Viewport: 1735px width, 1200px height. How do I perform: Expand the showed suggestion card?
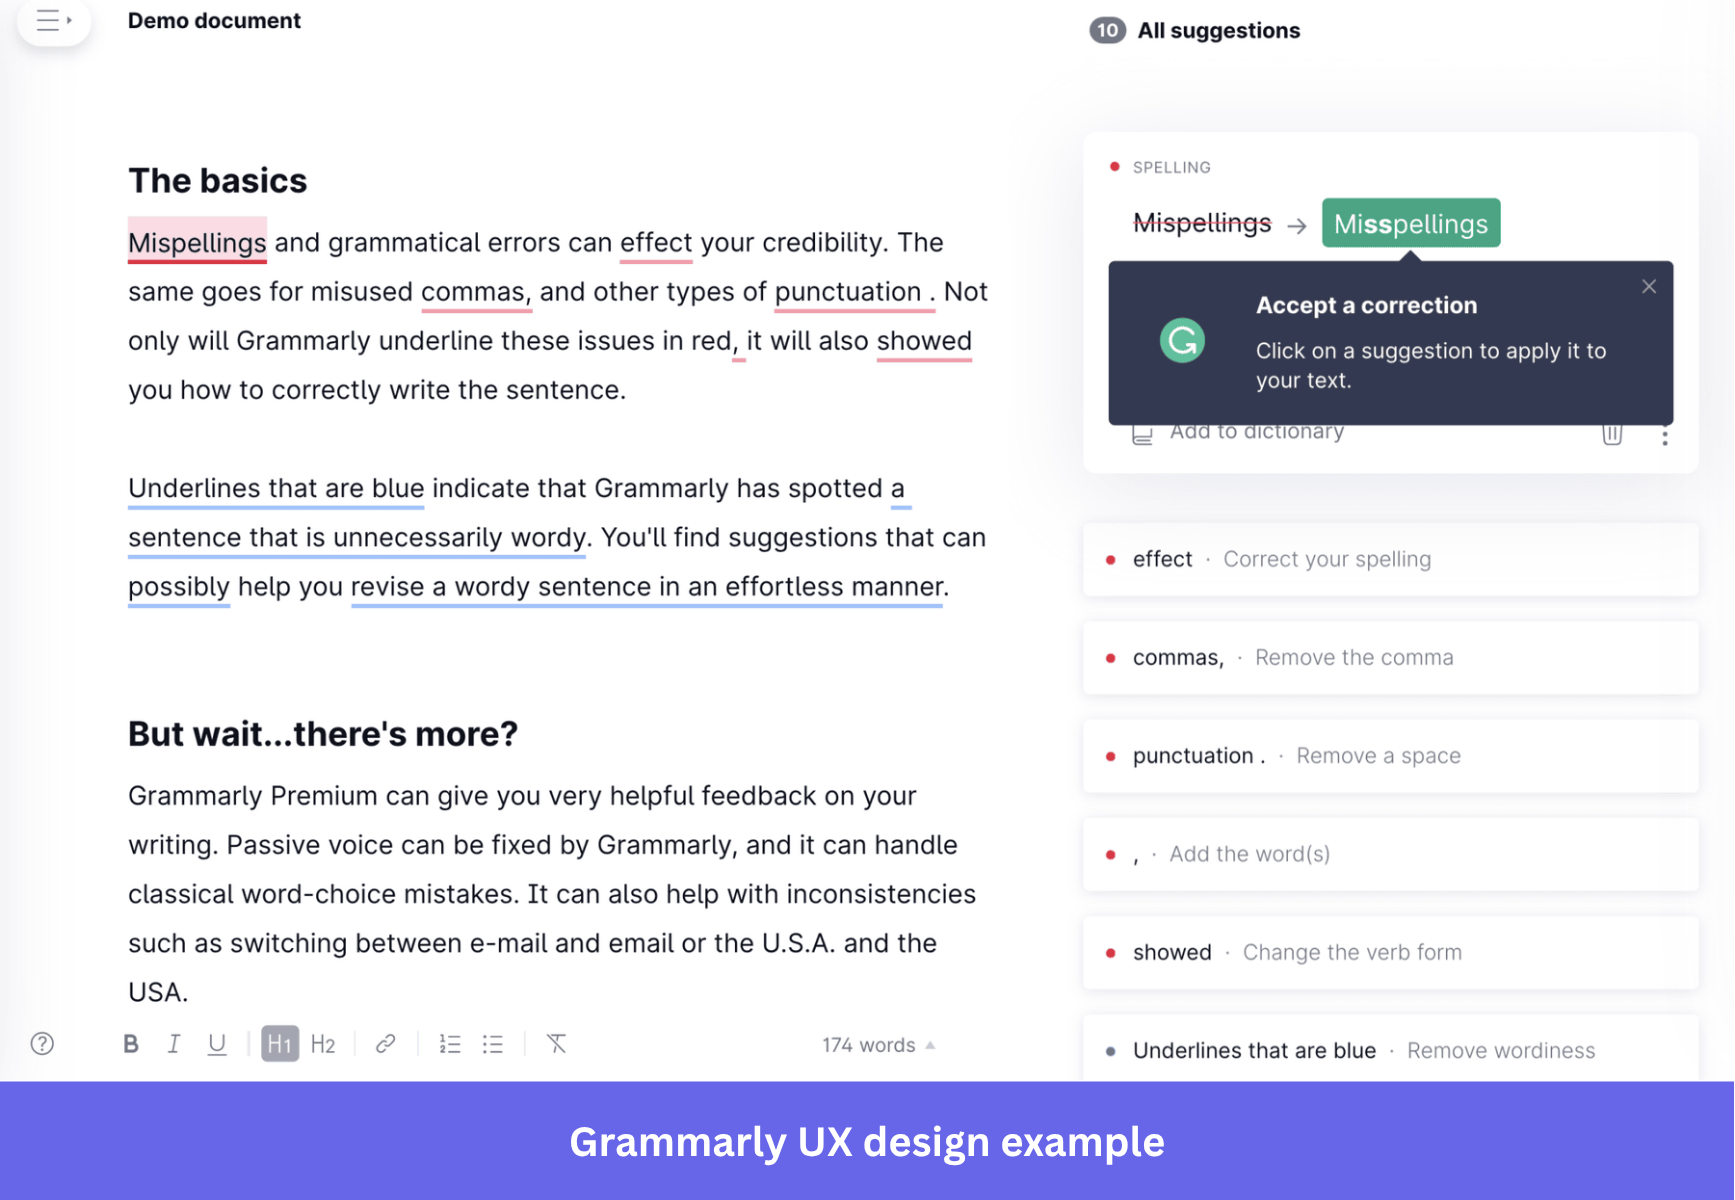click(1390, 952)
